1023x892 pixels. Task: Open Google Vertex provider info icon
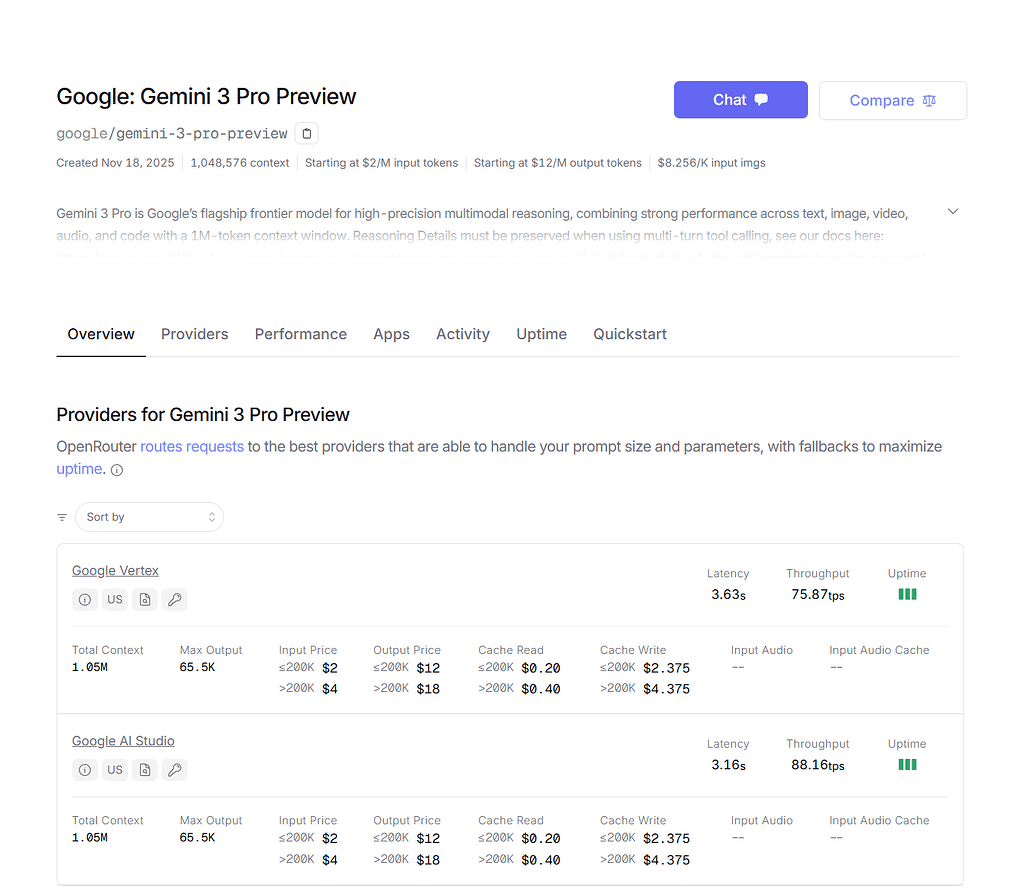85,600
